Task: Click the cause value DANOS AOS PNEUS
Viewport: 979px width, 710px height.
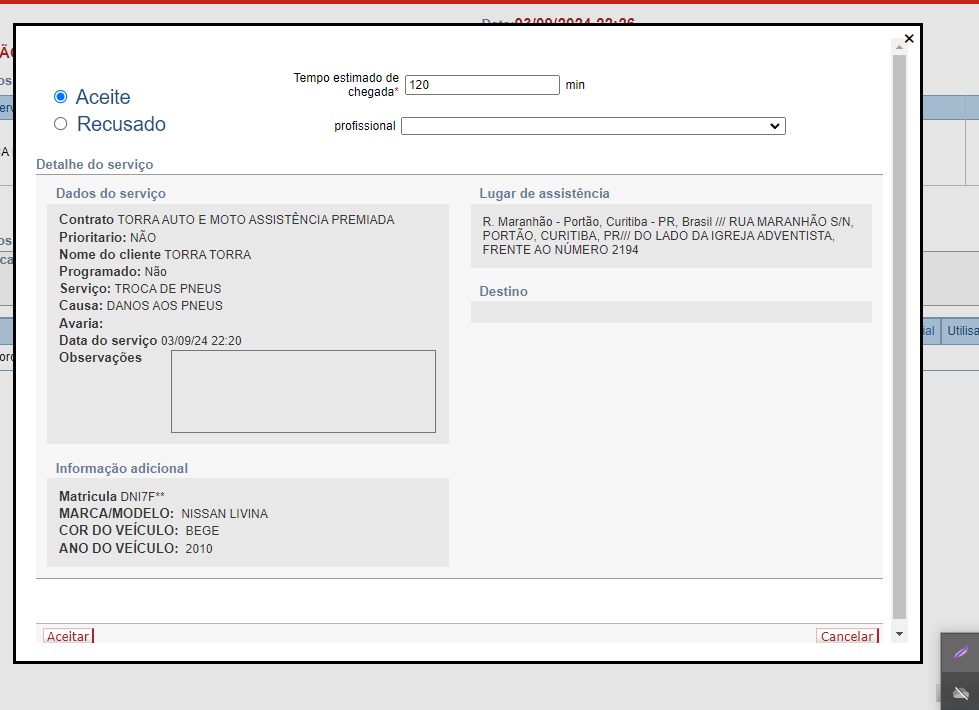Action: coord(165,305)
